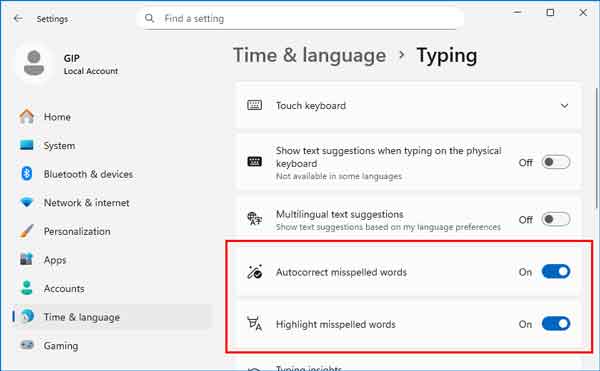Click the Find a setting field
The image size is (600, 371).
[300, 18]
